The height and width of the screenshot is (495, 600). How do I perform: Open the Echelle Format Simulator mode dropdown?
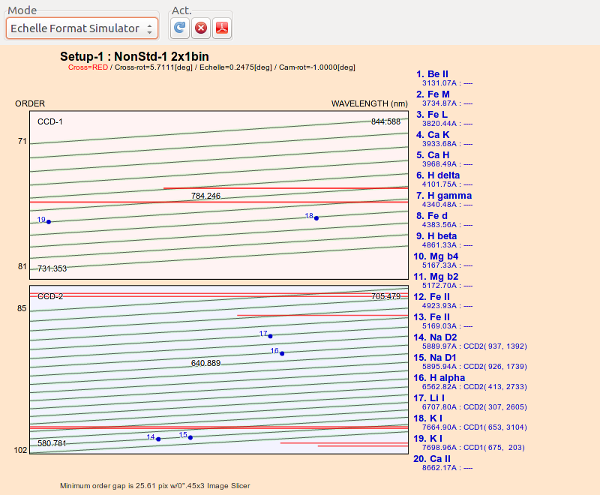(x=82, y=28)
